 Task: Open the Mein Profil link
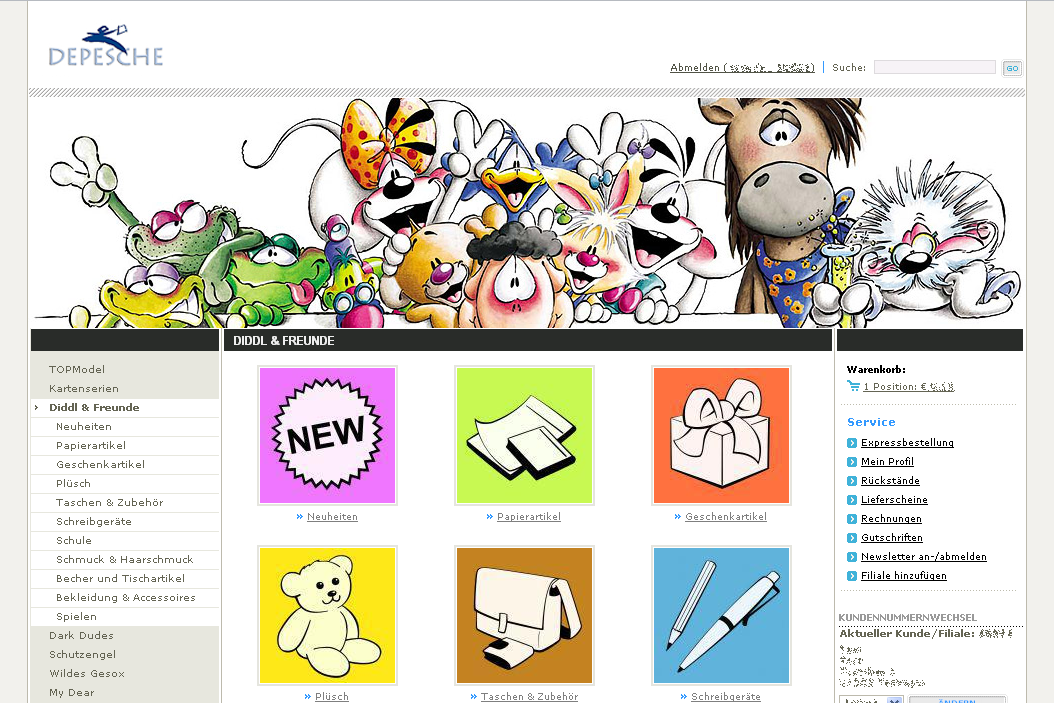coord(887,462)
